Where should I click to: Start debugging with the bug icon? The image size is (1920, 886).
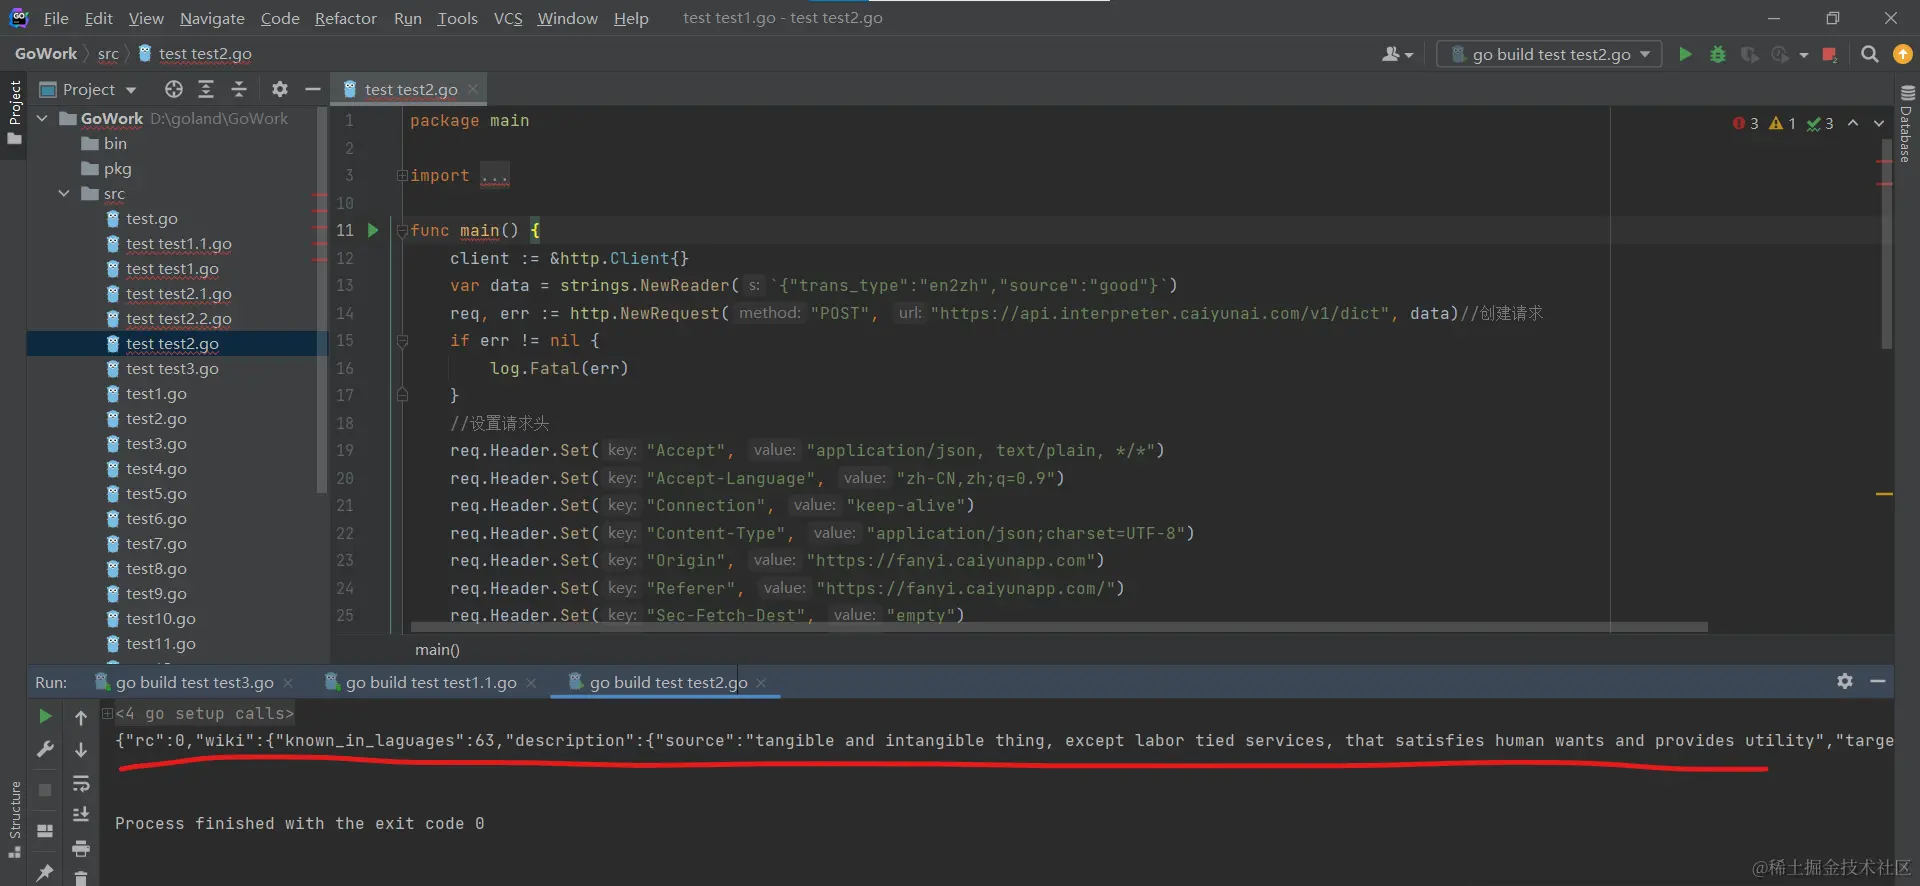[1718, 54]
